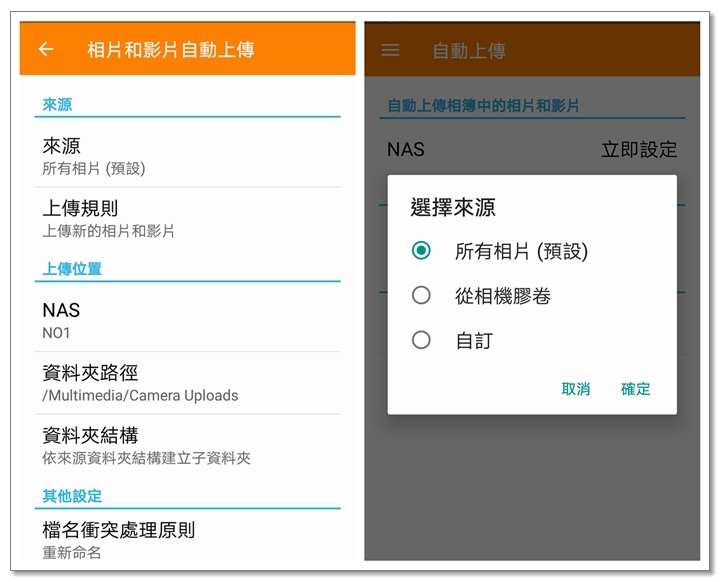Tap the 其他設定 section heading

[72, 496]
